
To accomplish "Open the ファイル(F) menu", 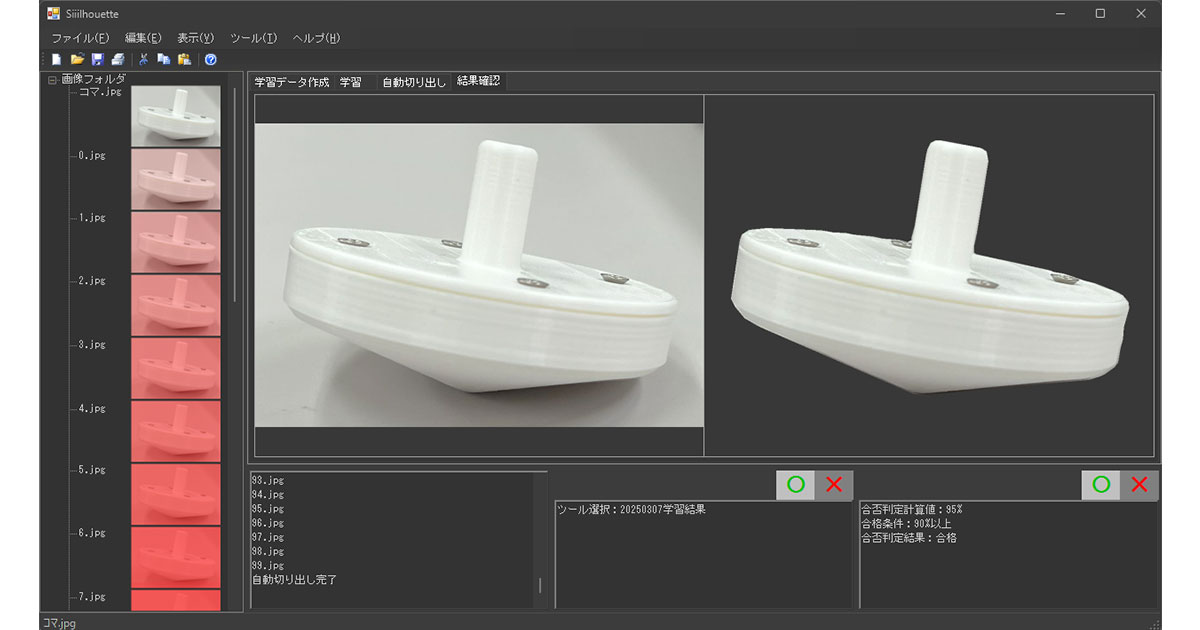I will coord(80,38).
